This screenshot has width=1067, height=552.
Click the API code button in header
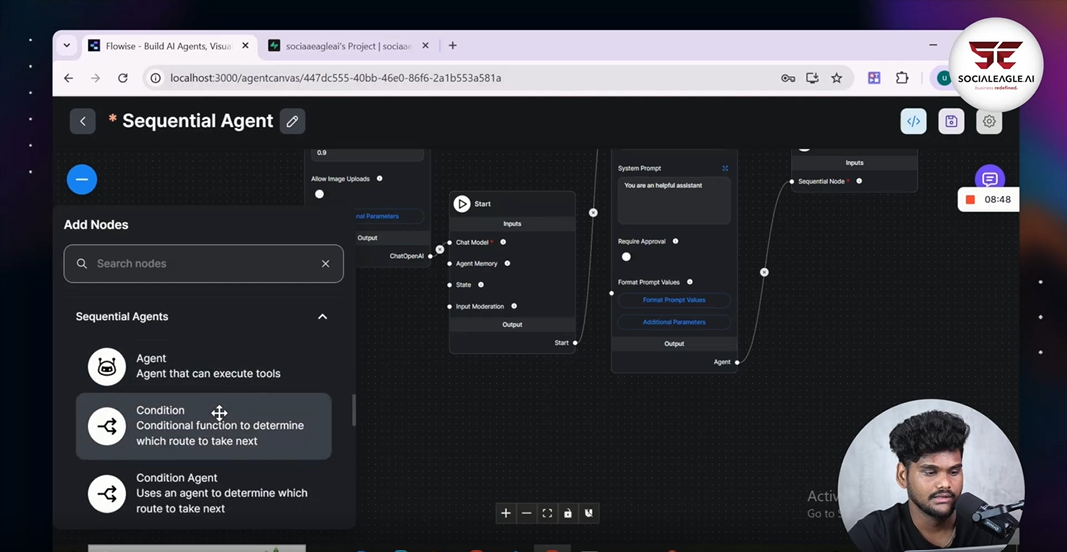pyautogui.click(x=913, y=121)
